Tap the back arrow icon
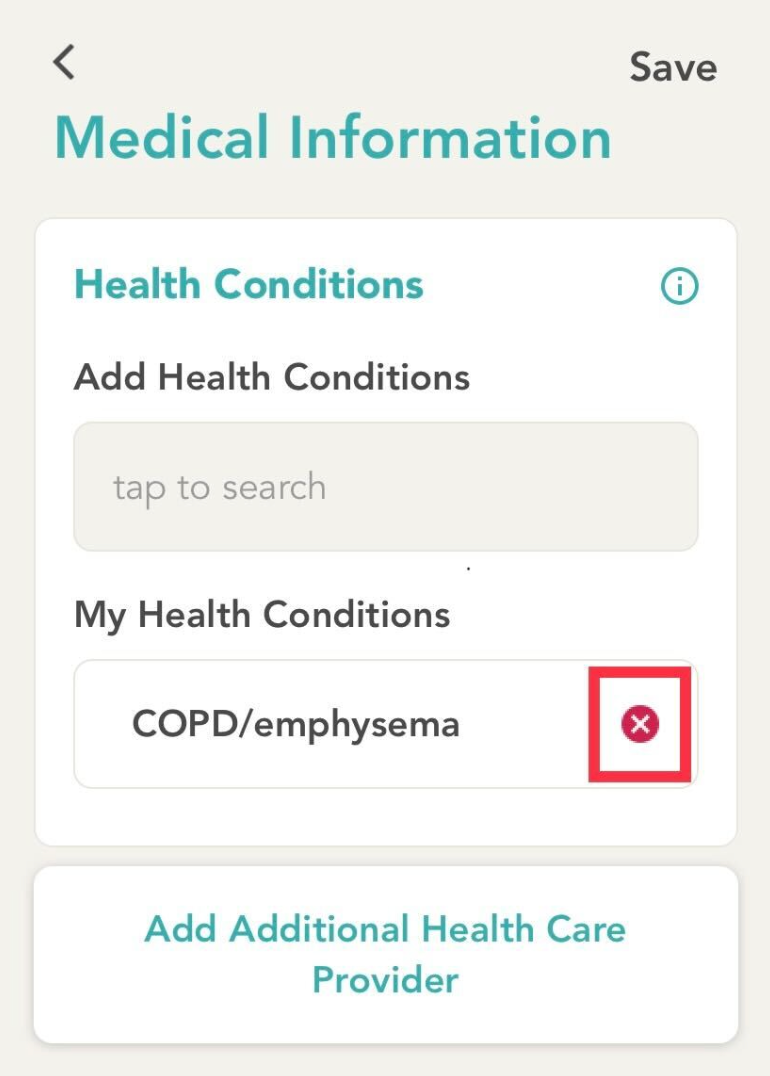The height and width of the screenshot is (1076, 770). tap(64, 62)
